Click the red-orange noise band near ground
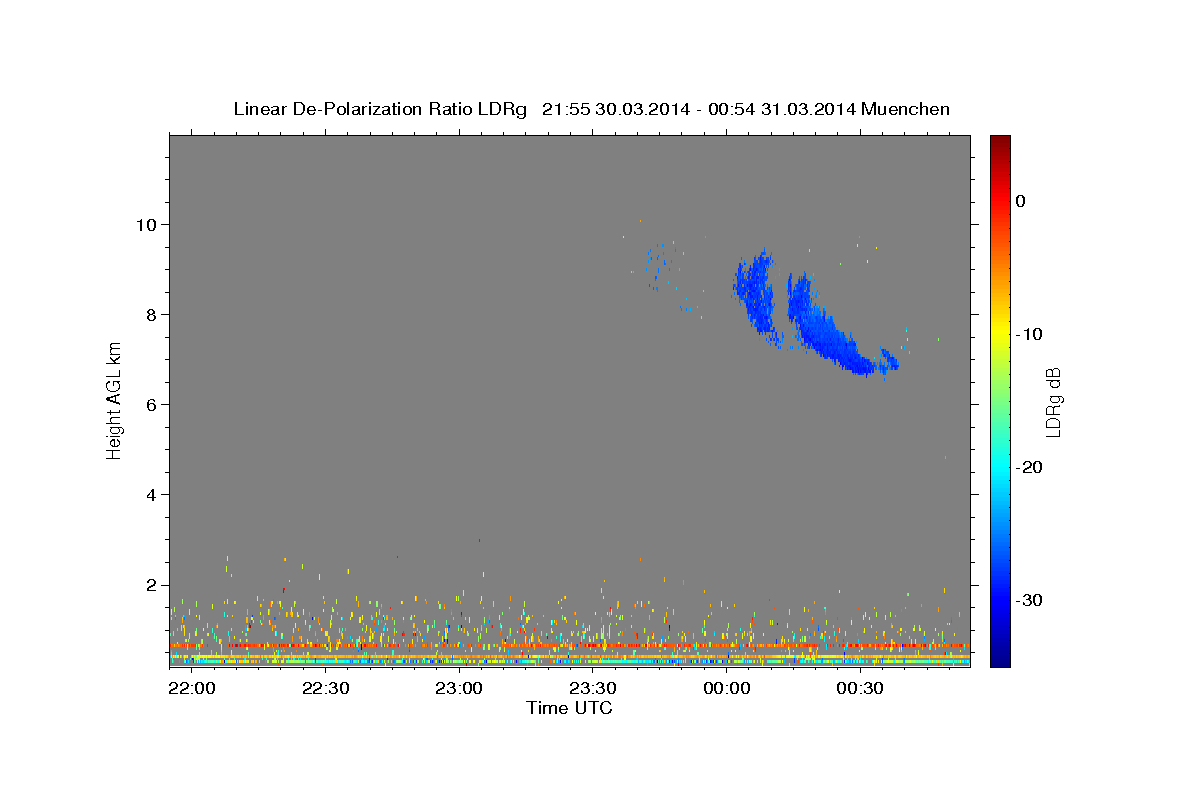 pos(569,646)
